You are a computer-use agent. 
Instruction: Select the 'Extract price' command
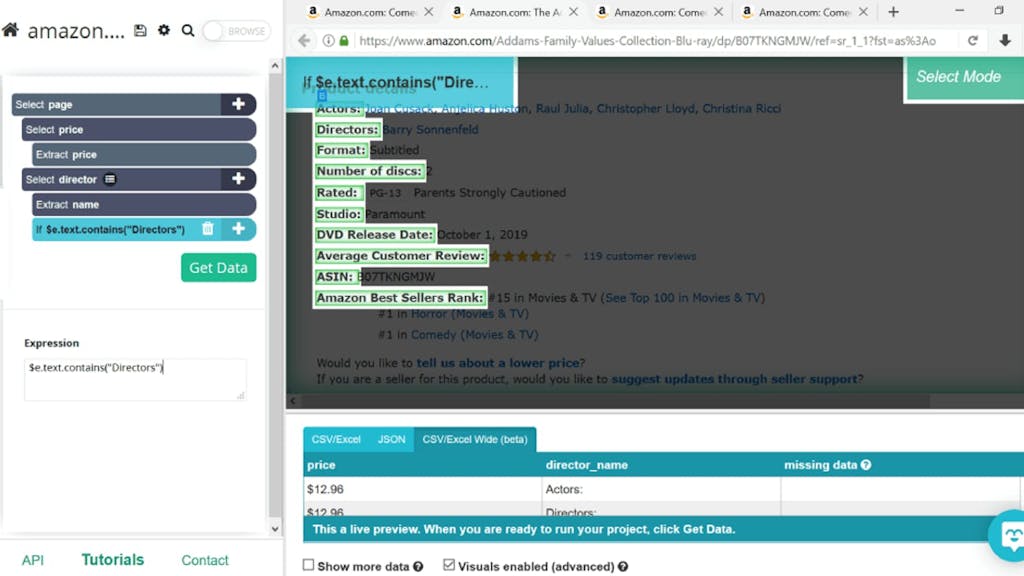144,154
